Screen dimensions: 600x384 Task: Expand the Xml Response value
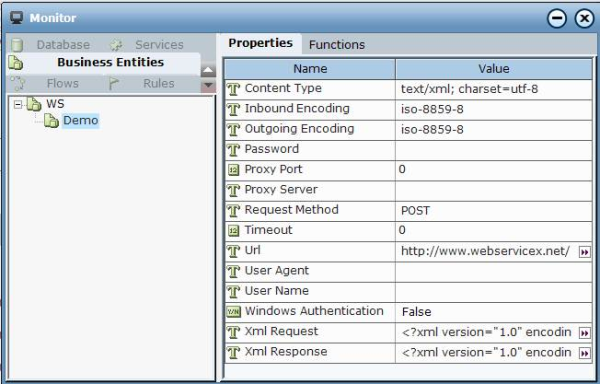[x=584, y=353]
